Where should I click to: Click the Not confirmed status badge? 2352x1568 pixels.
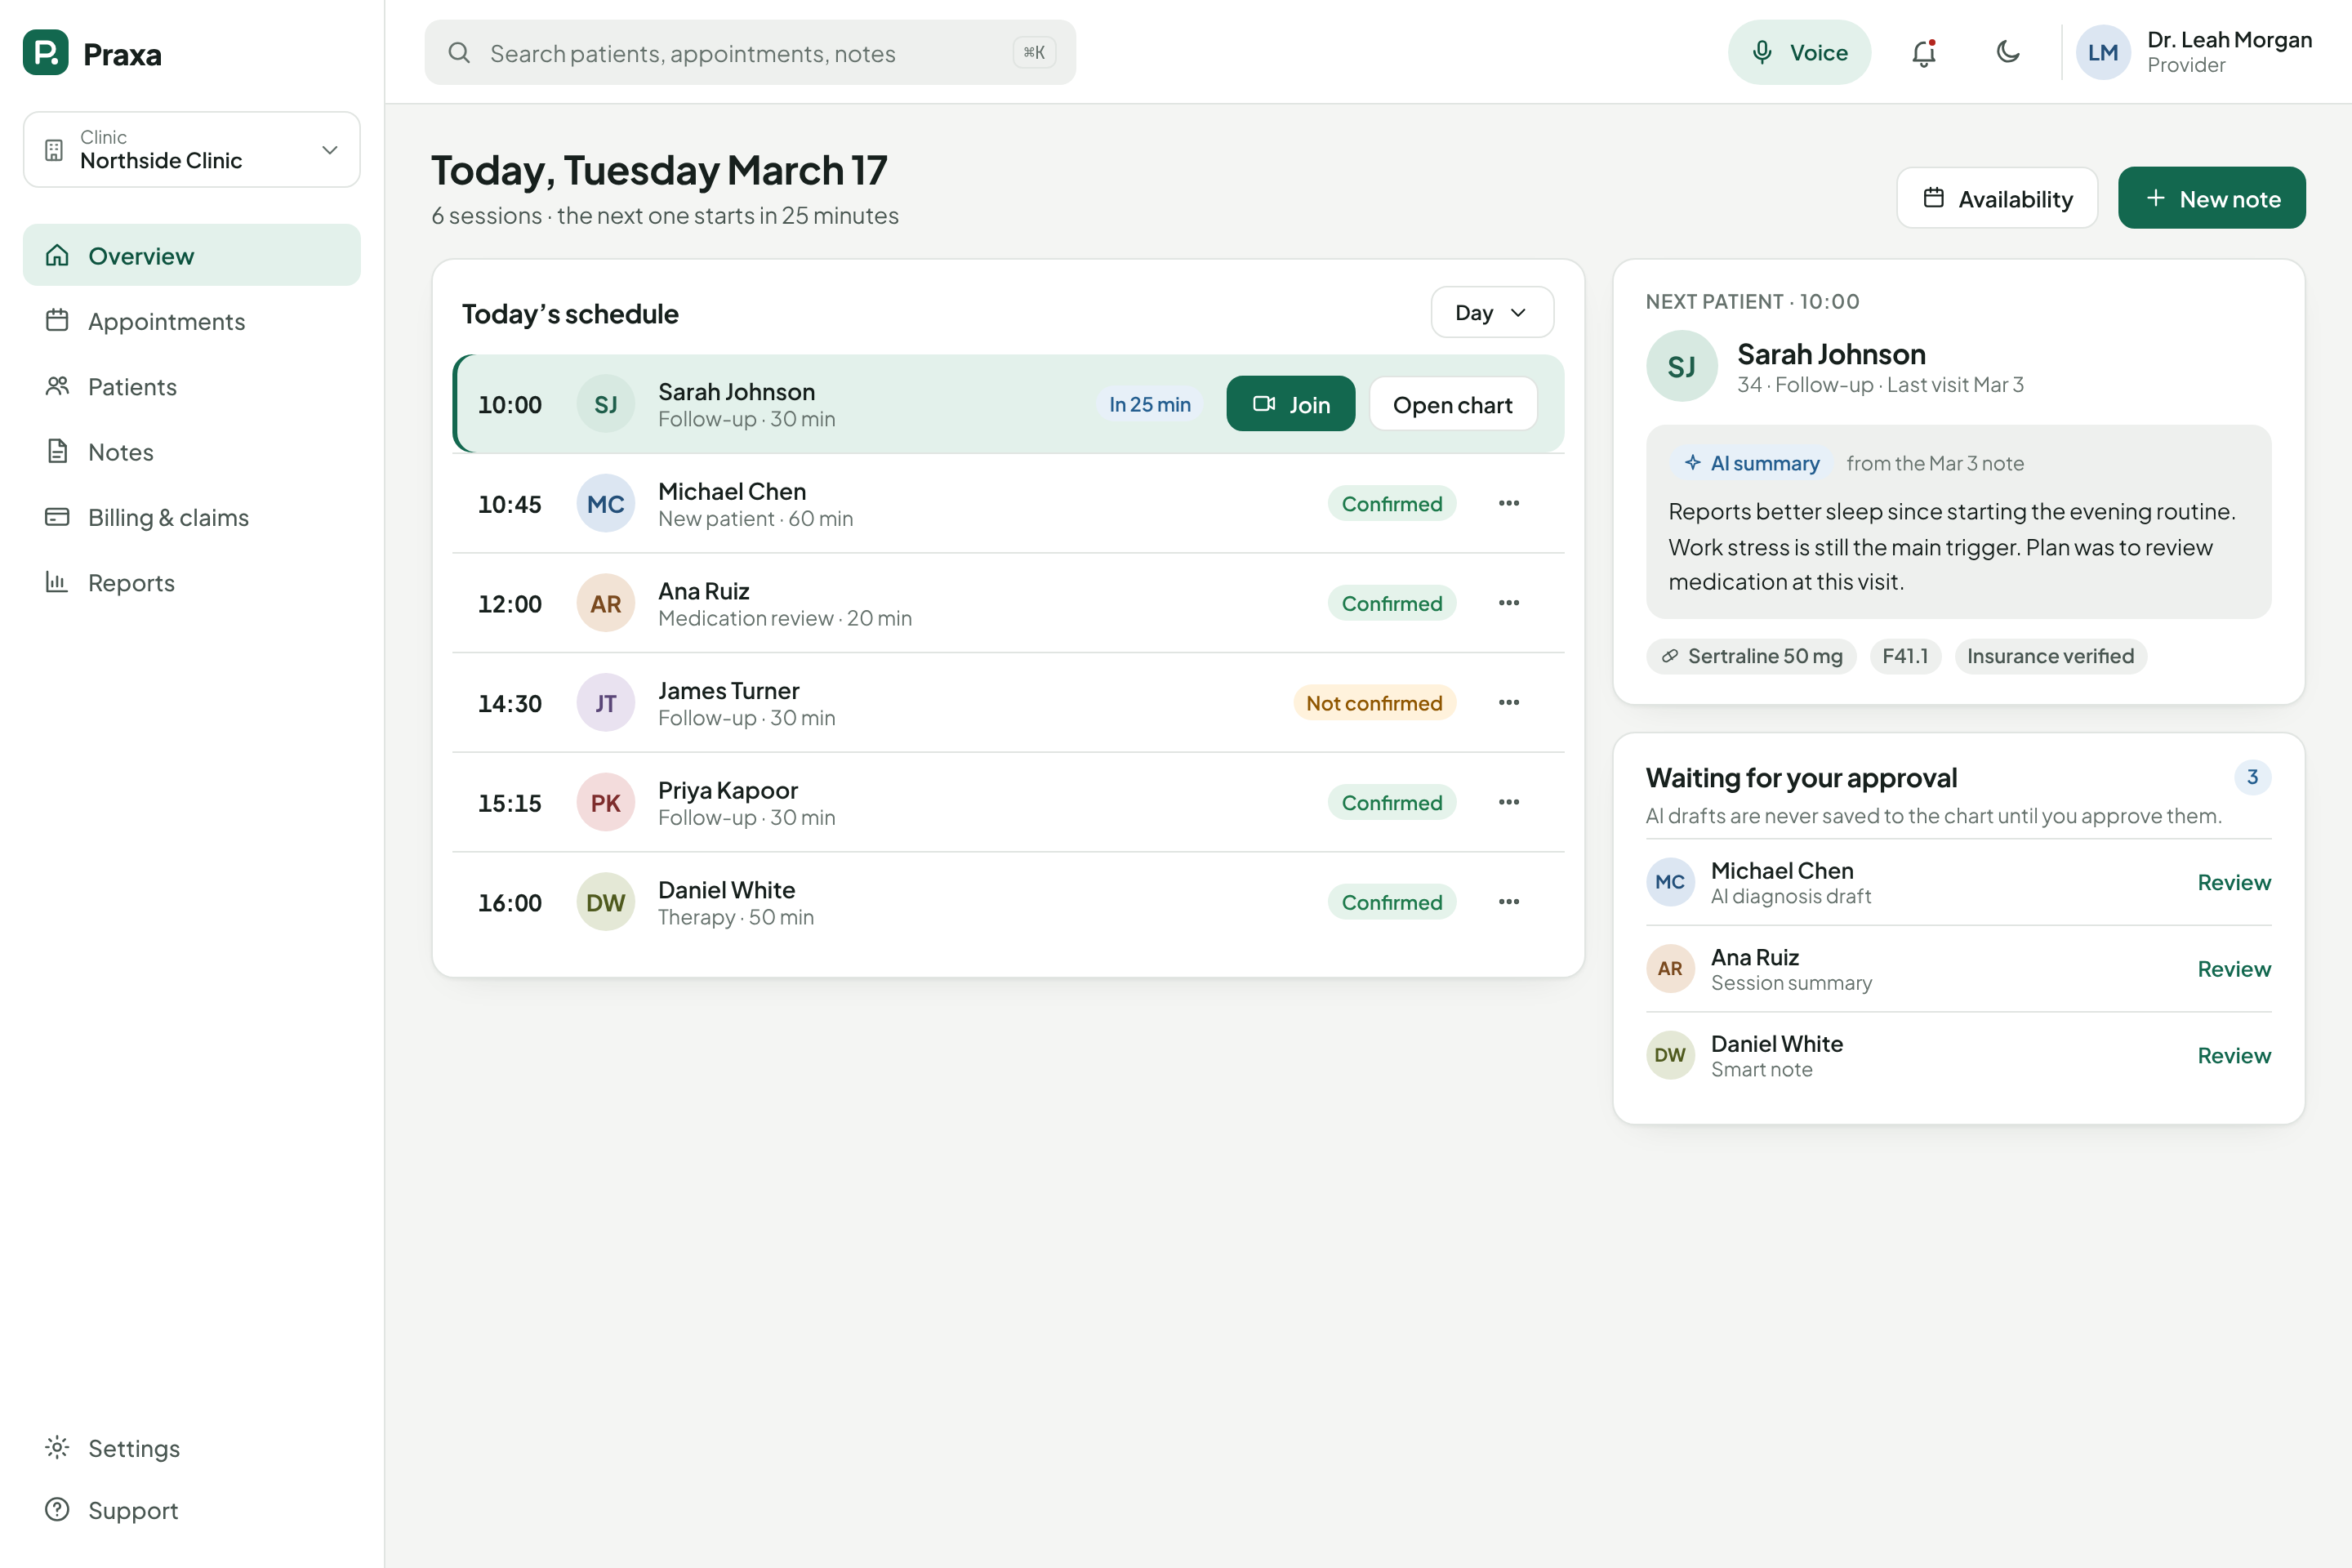click(x=1374, y=703)
